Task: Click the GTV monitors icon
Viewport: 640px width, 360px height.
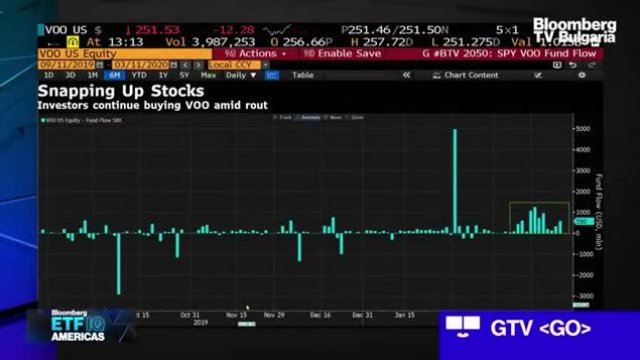Action: [462, 327]
